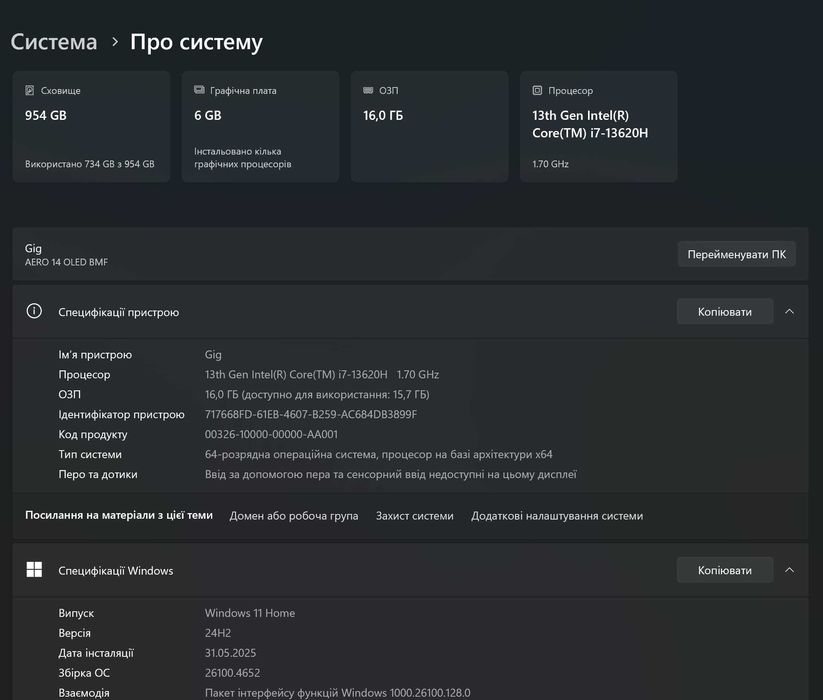Click the Про систему page title
Viewport: 823px width, 700px height.
point(196,42)
